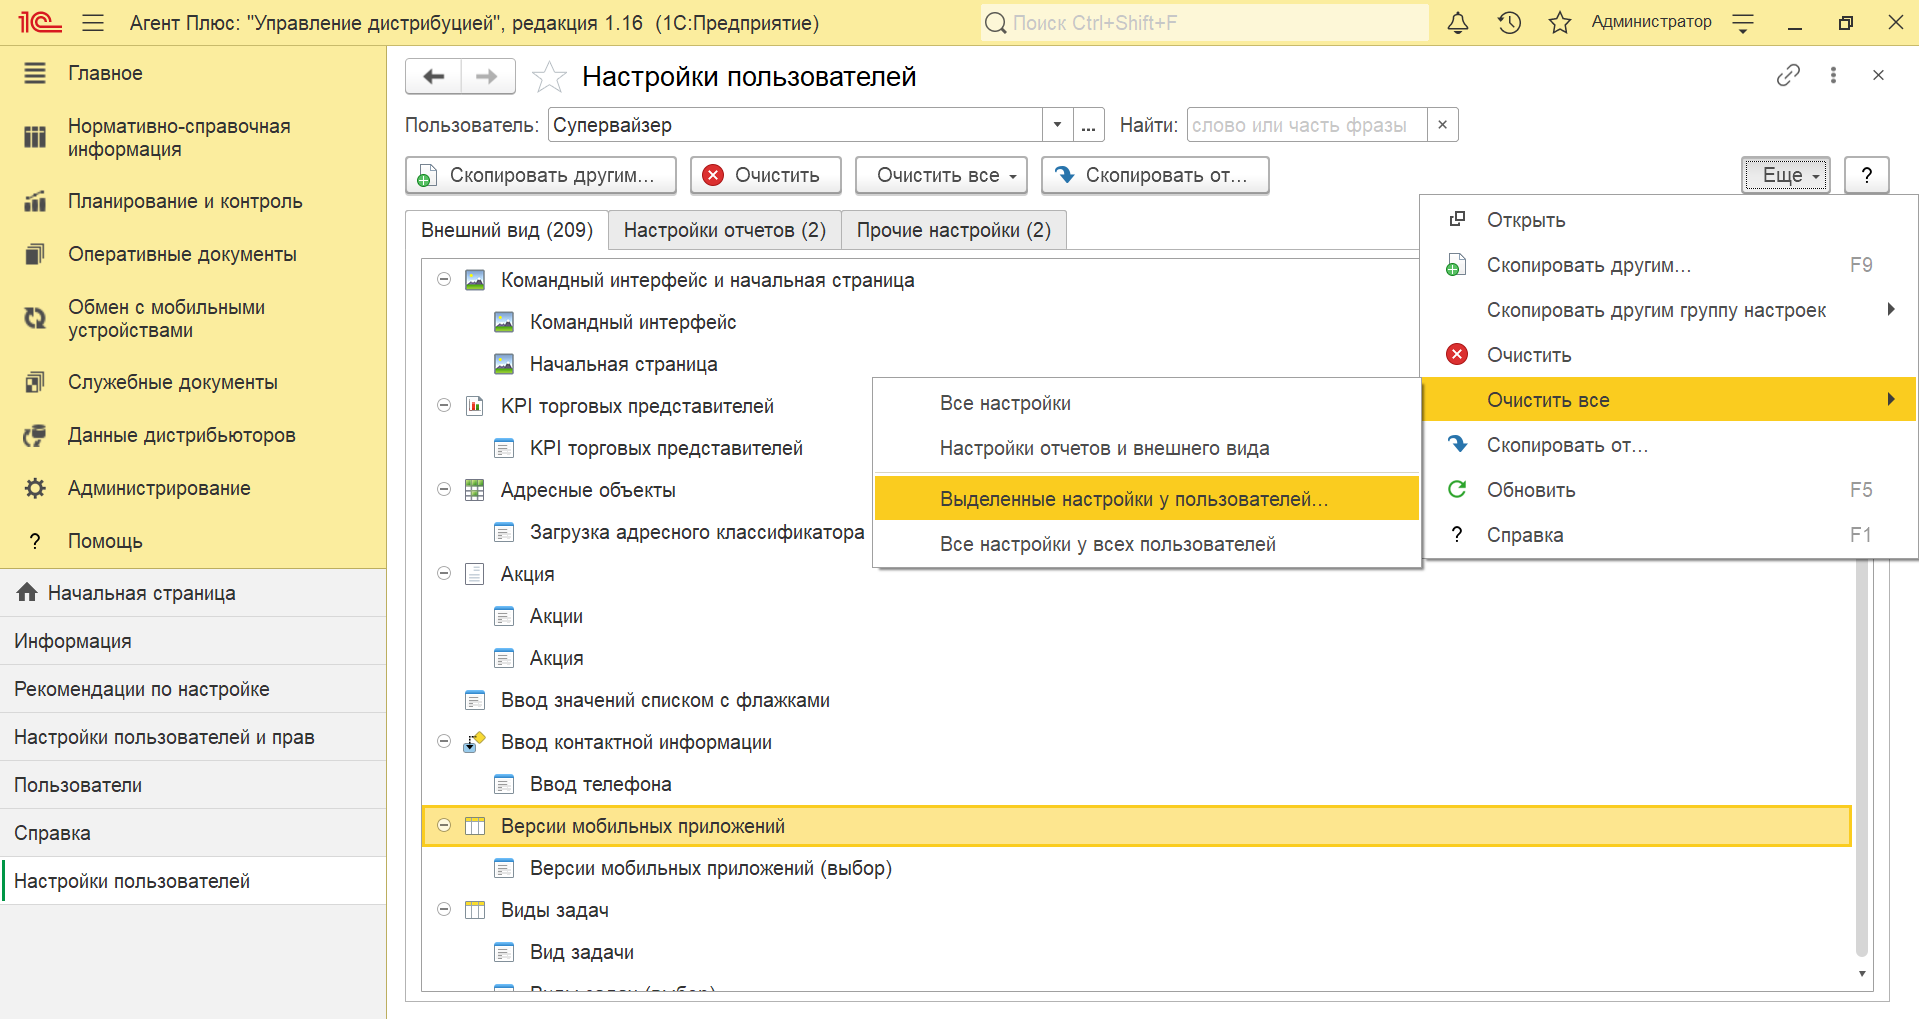Collapse Адресные объекты group
This screenshot has width=1919, height=1019.
[444, 490]
